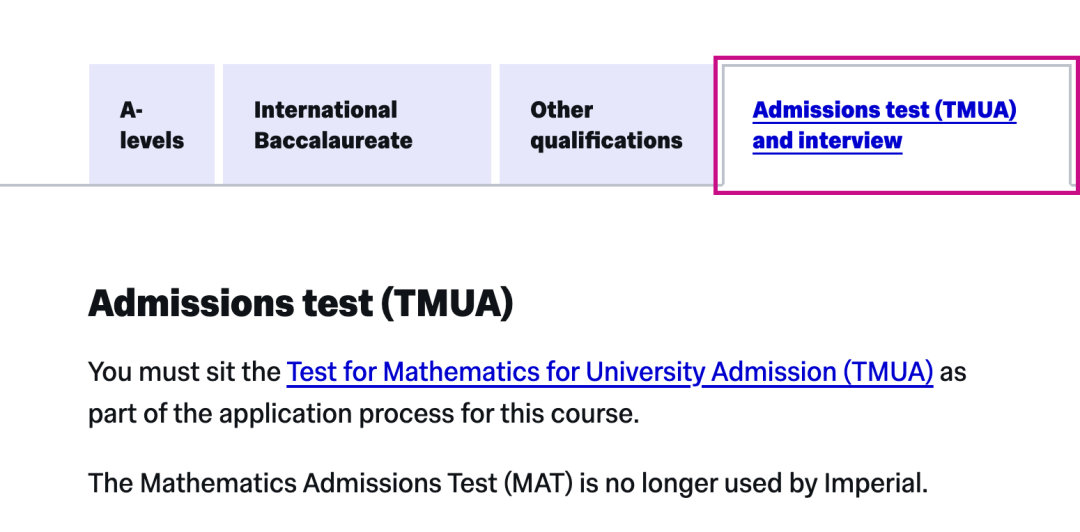Click the Admissions test (TMUA) and interview tab

[884, 125]
